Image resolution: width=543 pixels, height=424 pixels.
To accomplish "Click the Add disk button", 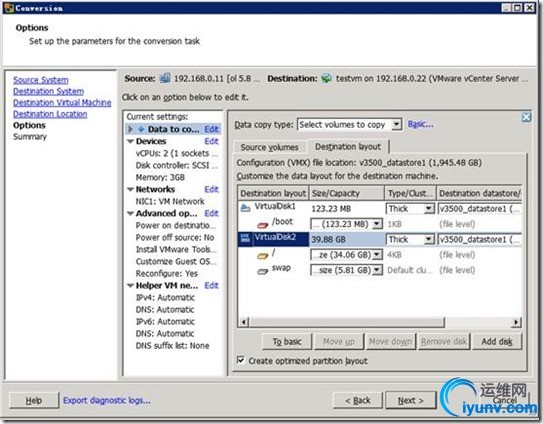I will 497,342.
